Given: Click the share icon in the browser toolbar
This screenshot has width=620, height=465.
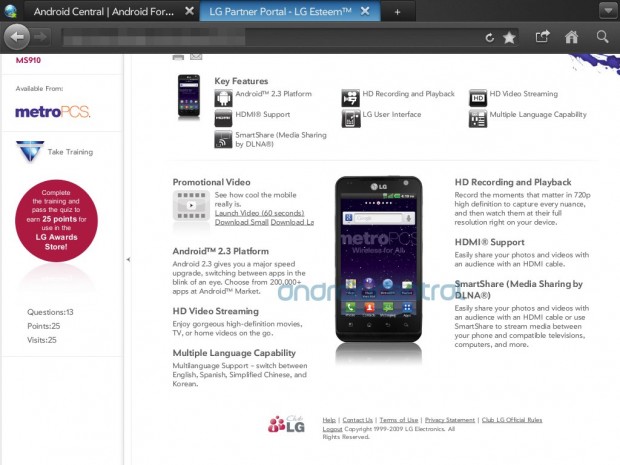Looking at the screenshot, I should pos(543,36).
